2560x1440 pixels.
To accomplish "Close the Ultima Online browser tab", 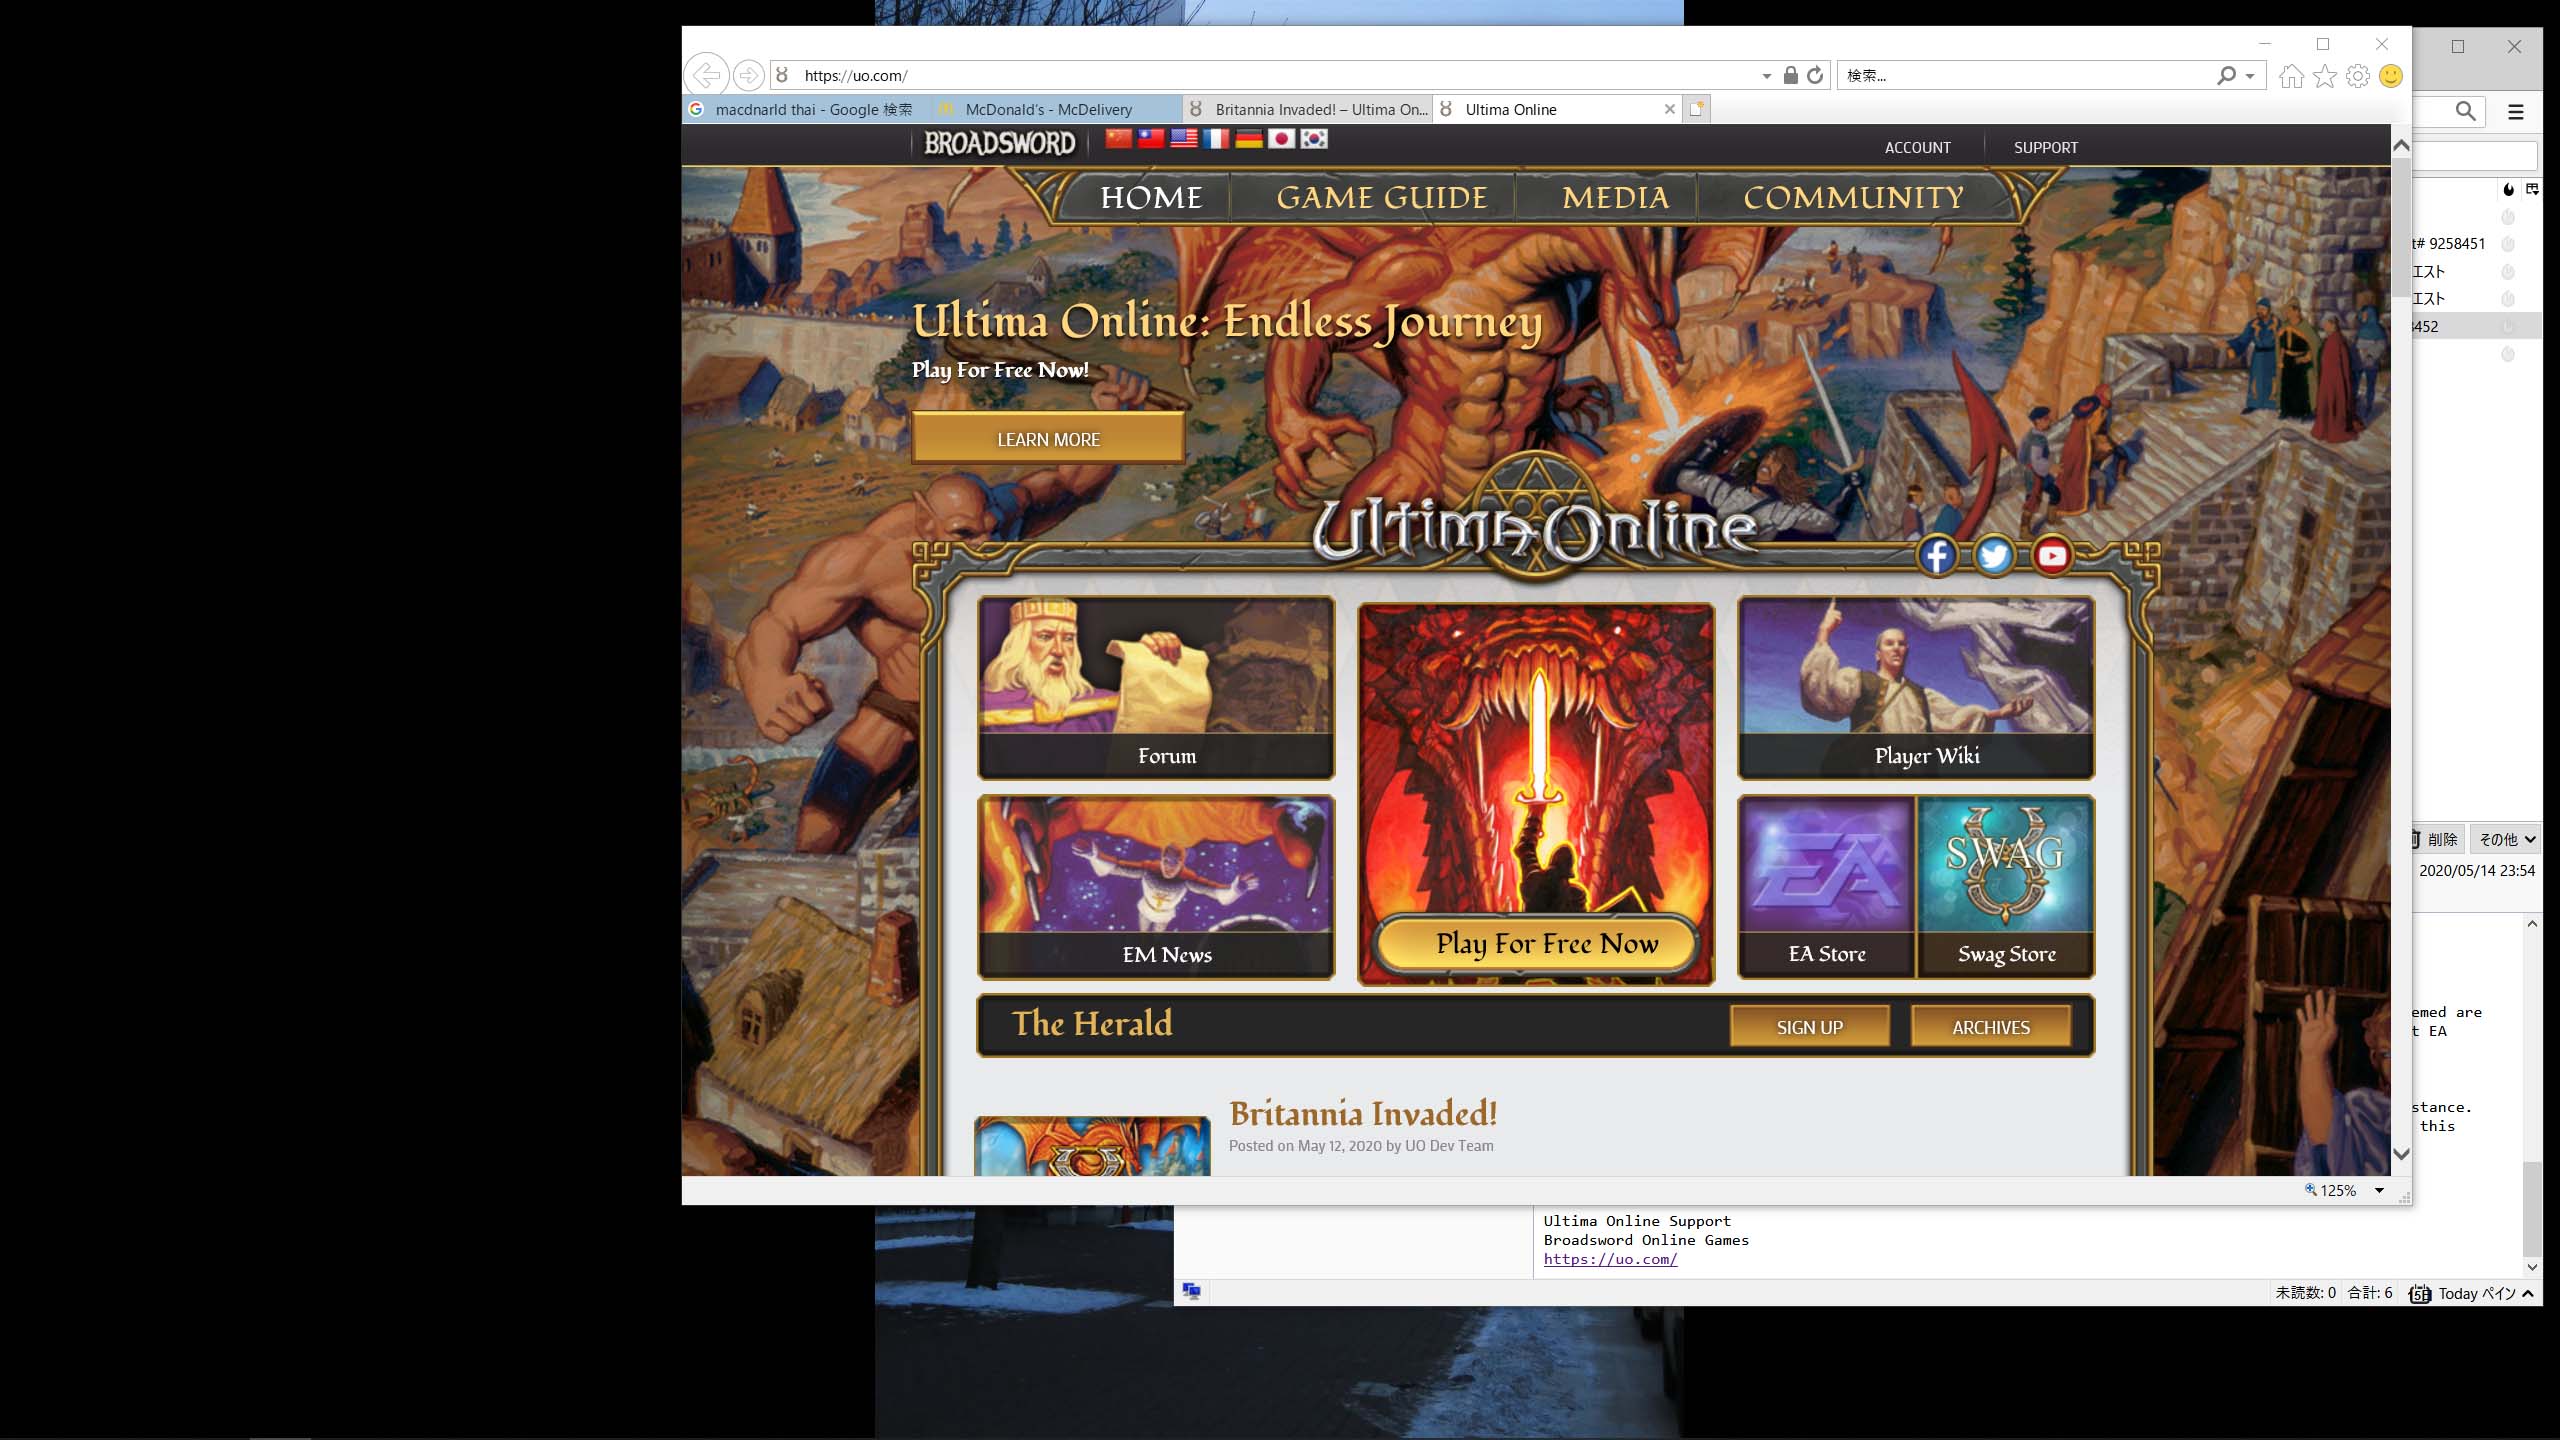I will [1669, 109].
